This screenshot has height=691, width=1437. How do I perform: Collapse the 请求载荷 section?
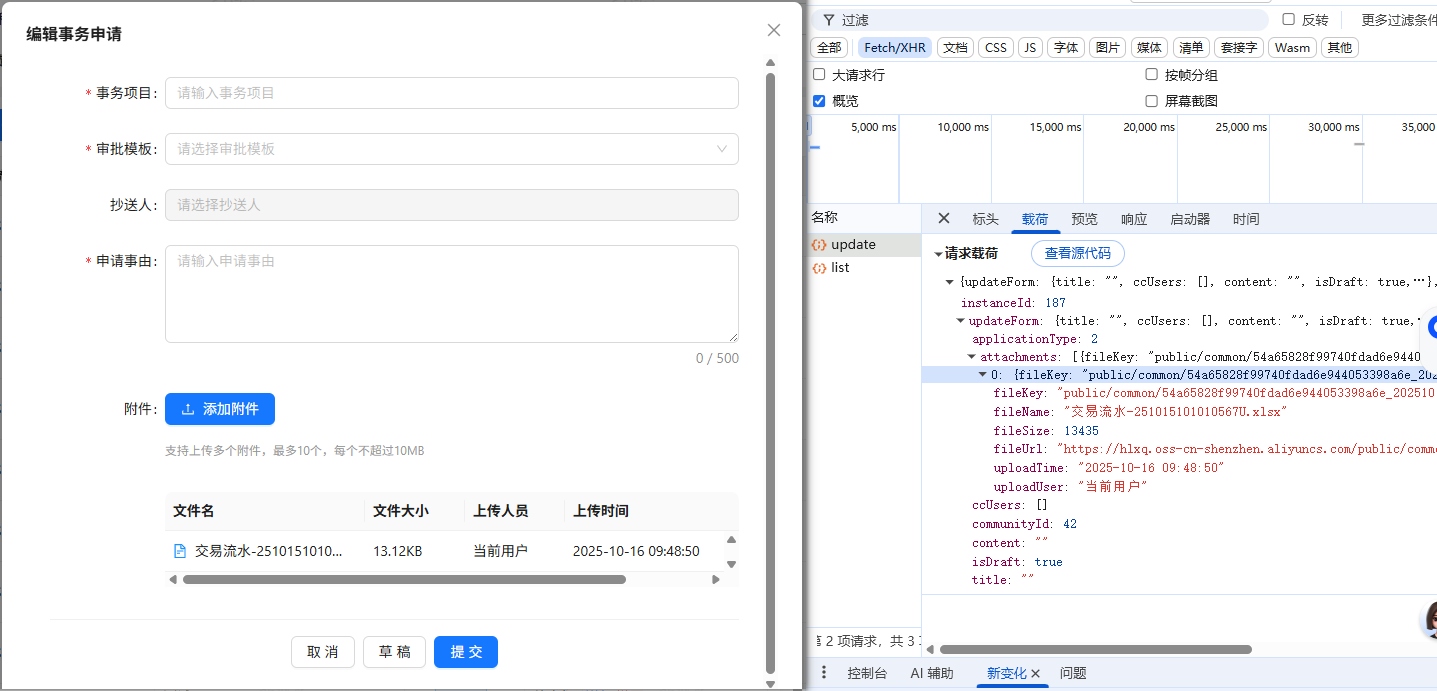tap(938, 254)
